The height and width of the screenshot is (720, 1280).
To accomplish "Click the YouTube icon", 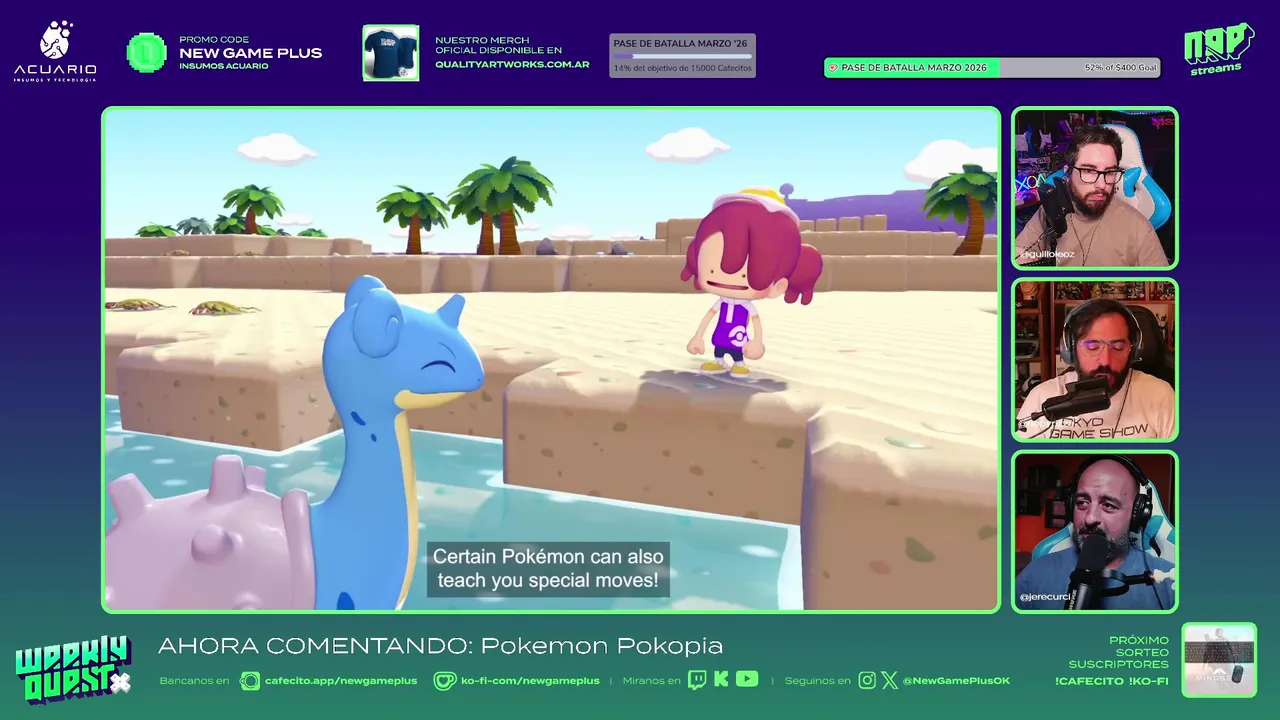I will click(747, 680).
